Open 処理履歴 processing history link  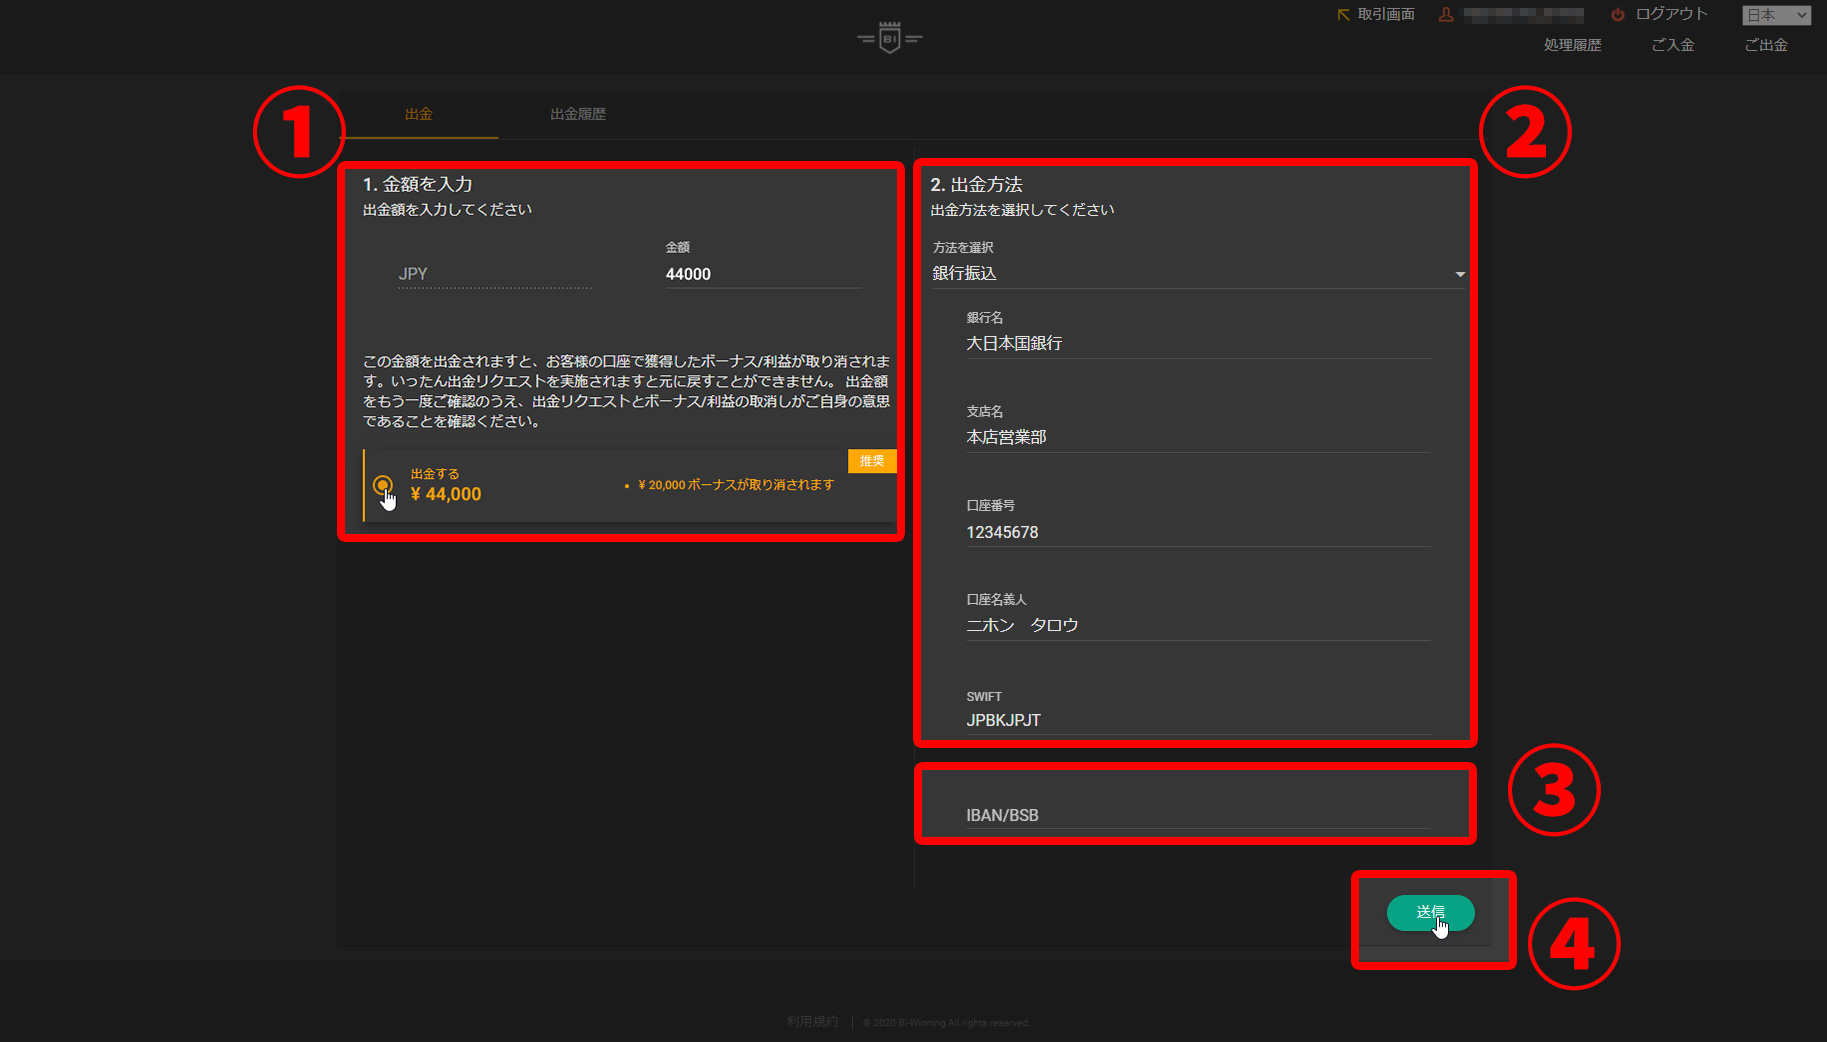(1572, 45)
